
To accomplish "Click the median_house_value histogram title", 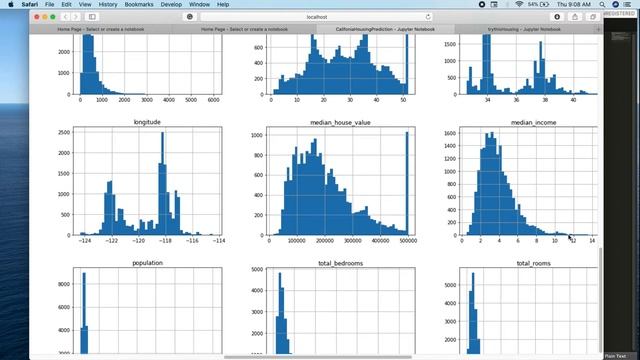I will click(x=340, y=122).
